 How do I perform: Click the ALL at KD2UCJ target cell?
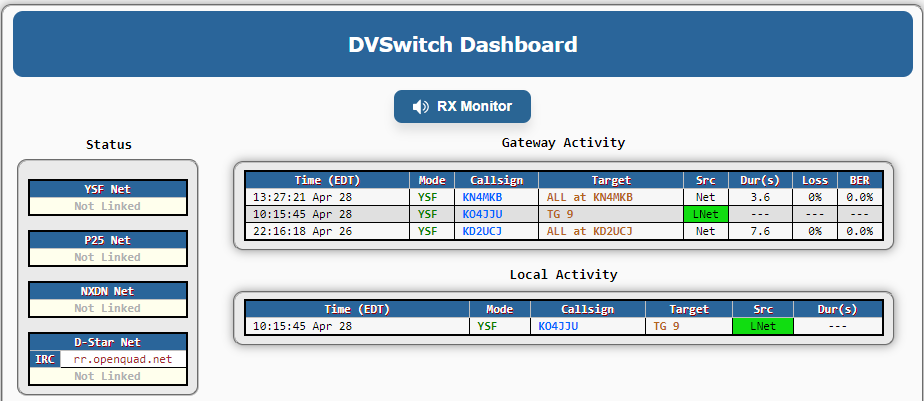(610, 231)
